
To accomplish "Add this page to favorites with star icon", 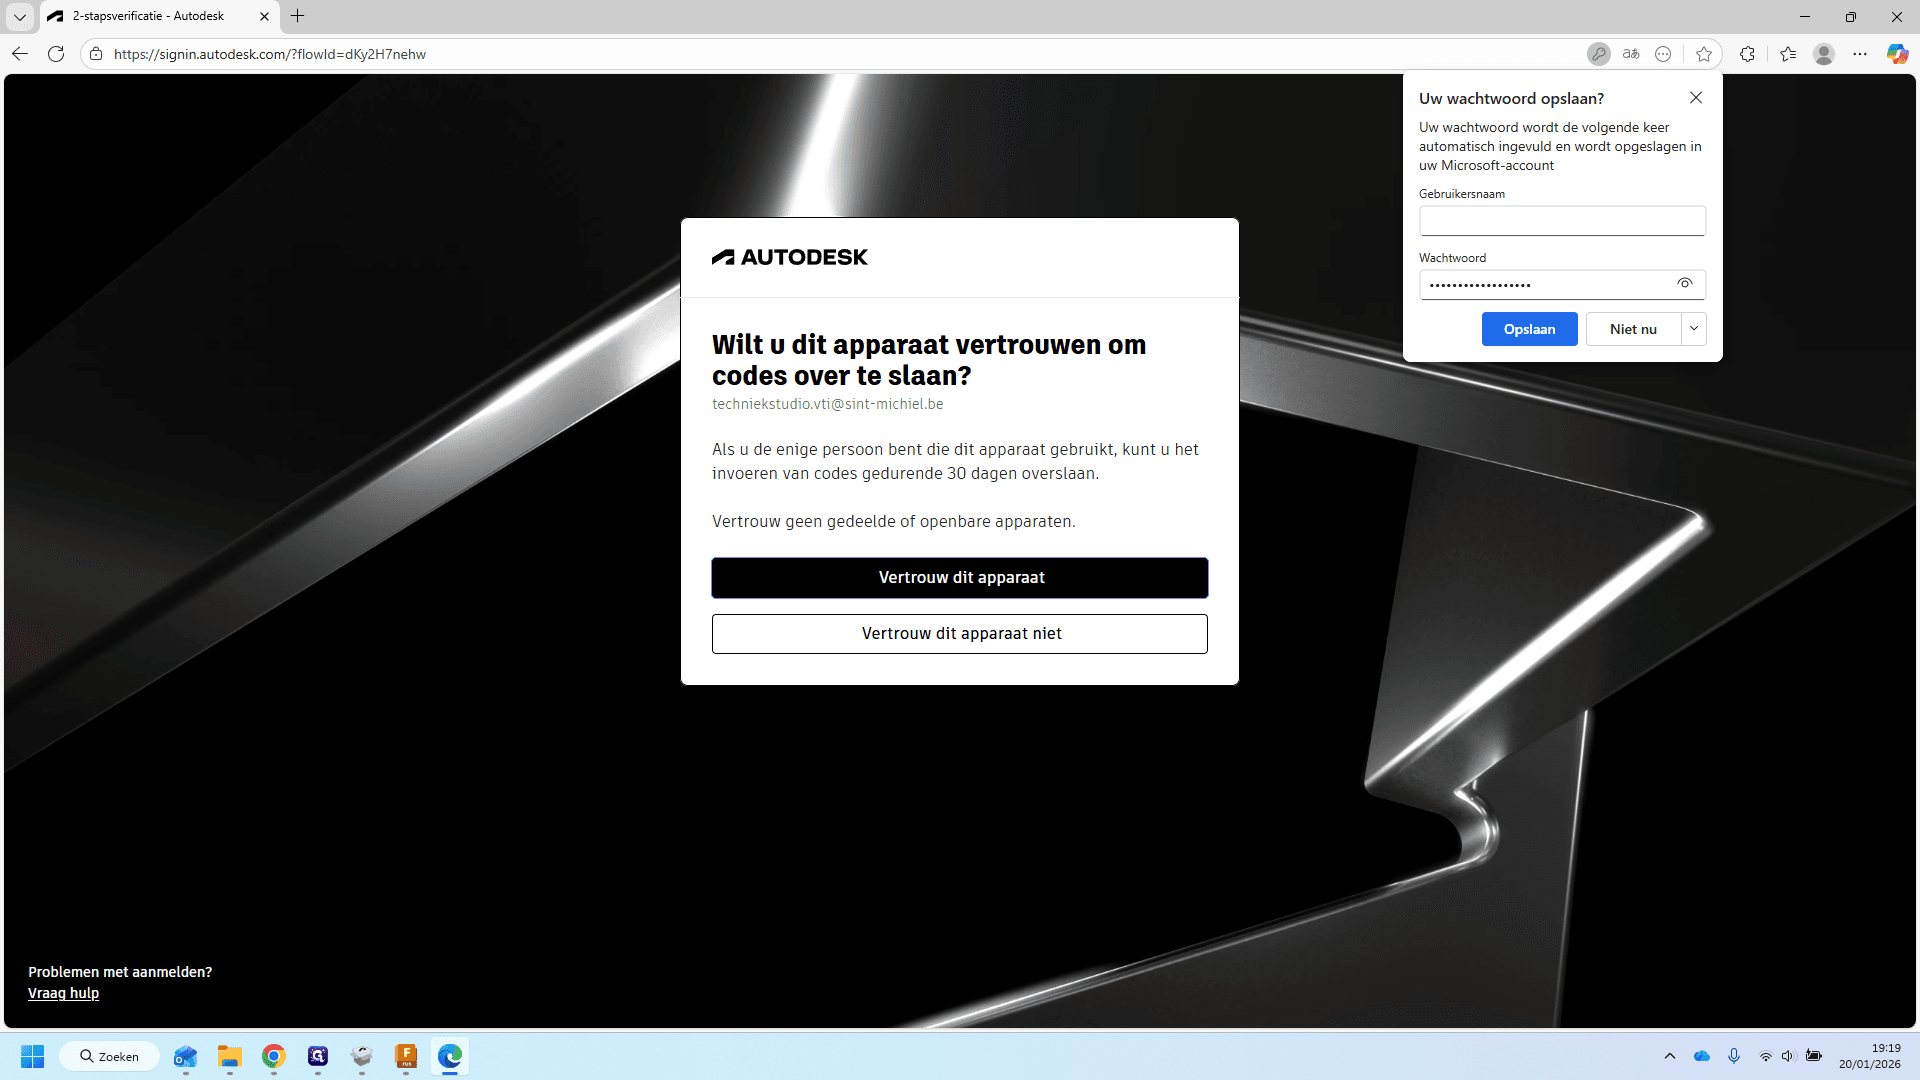I will point(1704,54).
